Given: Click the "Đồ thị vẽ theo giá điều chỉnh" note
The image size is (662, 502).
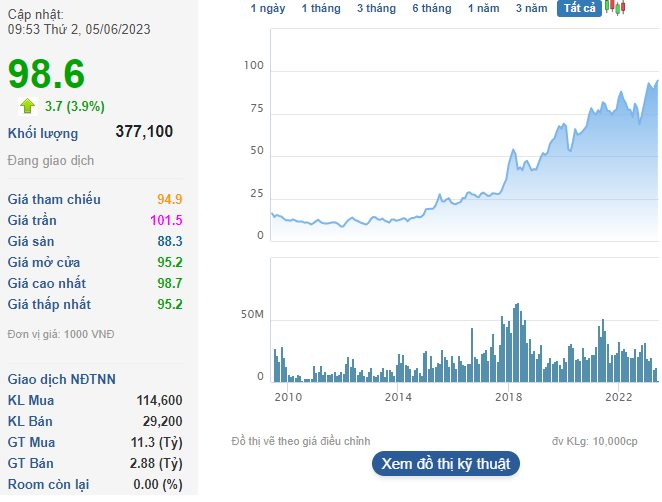Looking at the screenshot, I should point(301,442).
